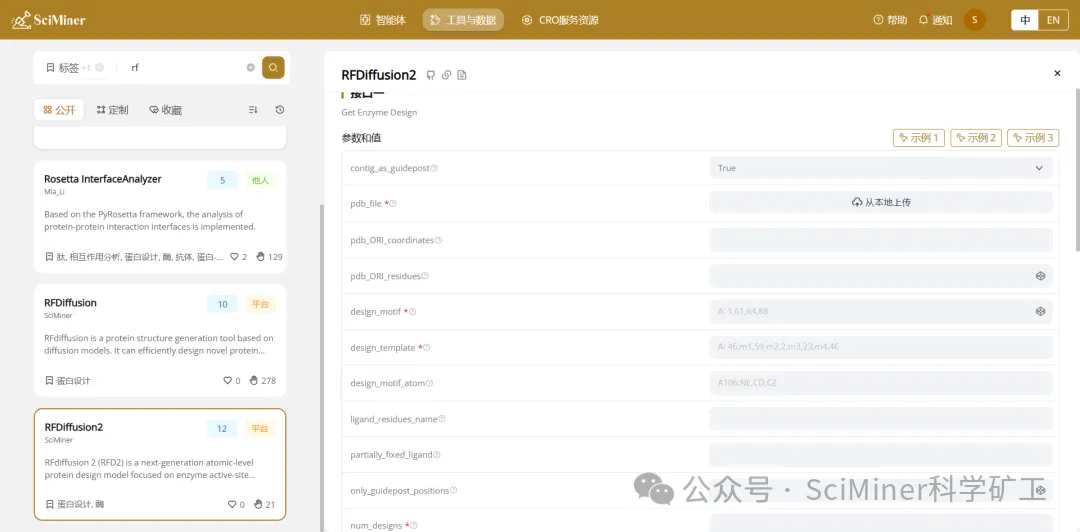This screenshot has width=1080, height=532.
Task: Like the RFDiffusion2 card heart
Action: 232,504
